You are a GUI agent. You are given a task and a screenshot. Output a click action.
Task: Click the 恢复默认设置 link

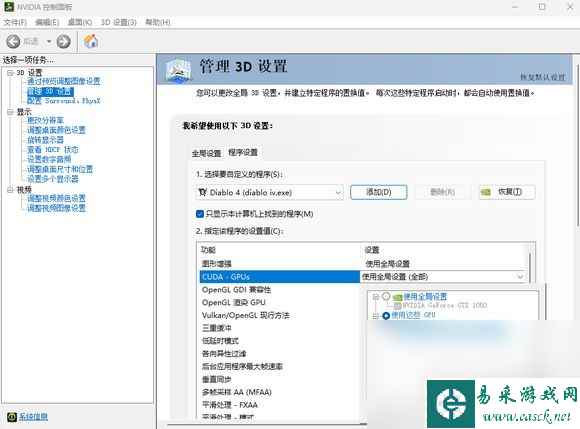tap(542, 77)
